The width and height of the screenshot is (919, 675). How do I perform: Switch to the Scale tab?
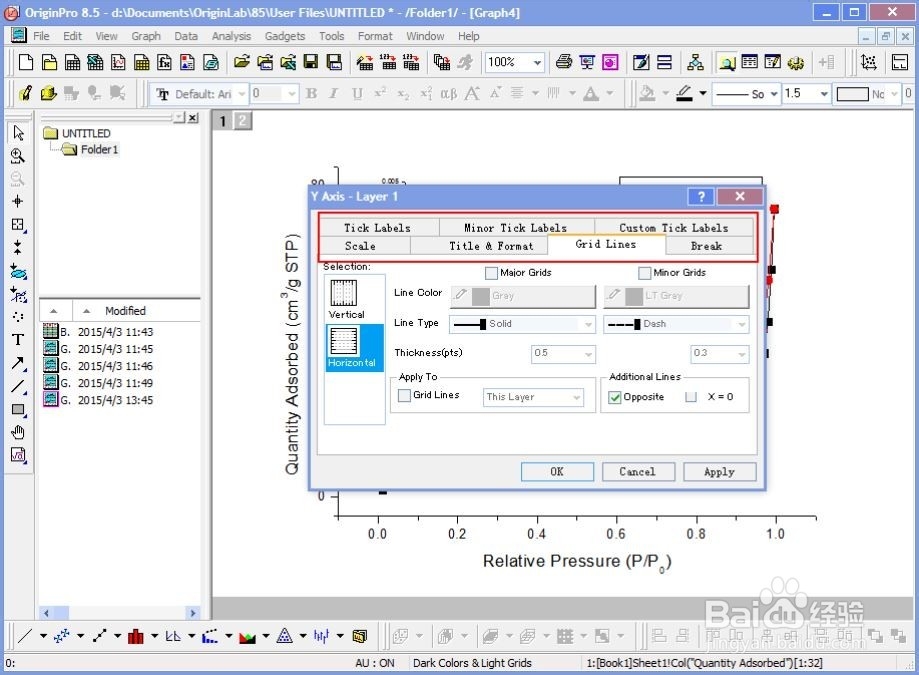click(x=360, y=246)
